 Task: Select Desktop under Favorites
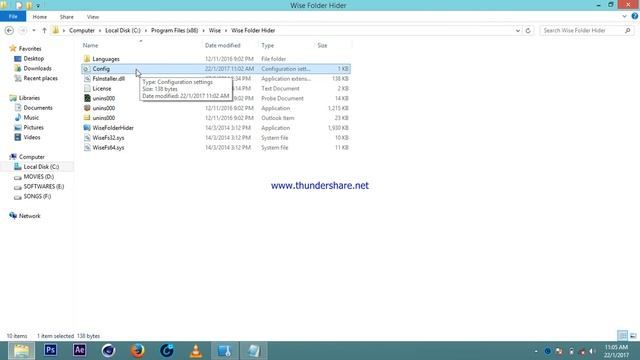click(x=33, y=59)
